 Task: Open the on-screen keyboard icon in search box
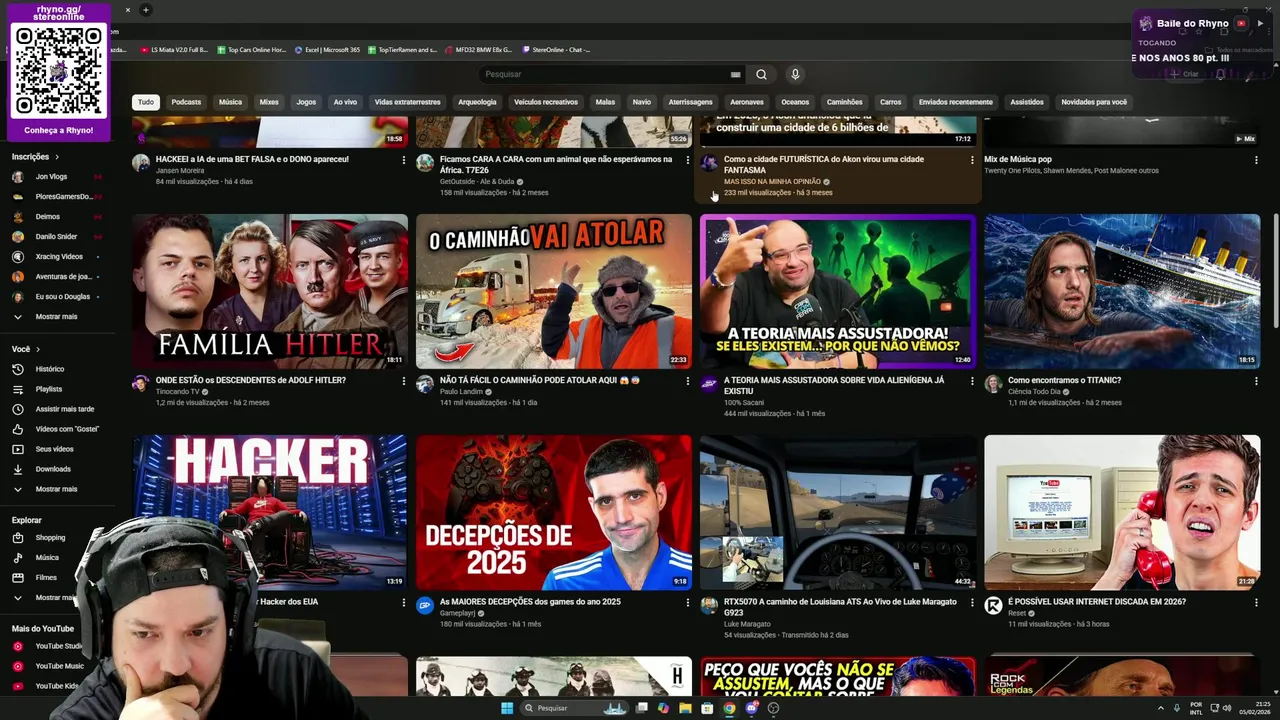(x=735, y=74)
